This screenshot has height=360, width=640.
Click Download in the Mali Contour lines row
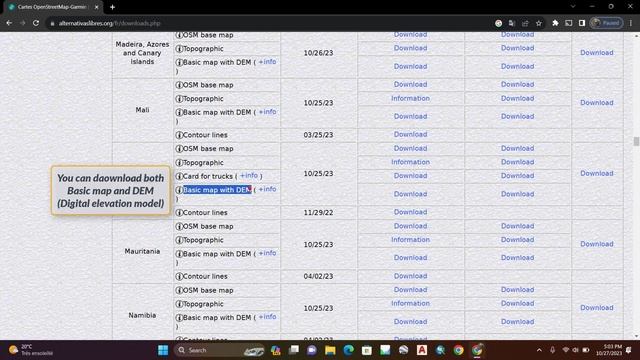410,134
